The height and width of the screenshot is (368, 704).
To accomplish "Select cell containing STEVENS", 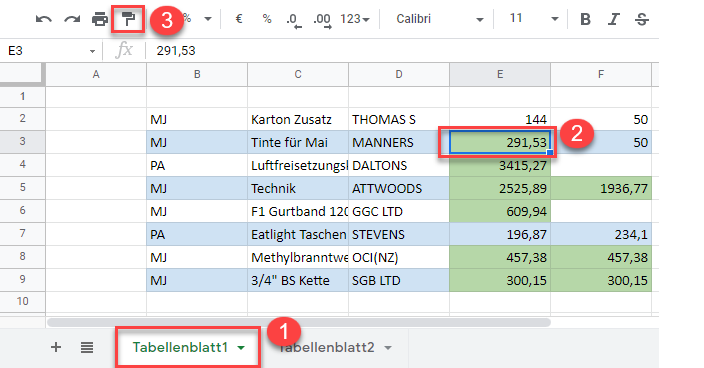I will pos(399,234).
